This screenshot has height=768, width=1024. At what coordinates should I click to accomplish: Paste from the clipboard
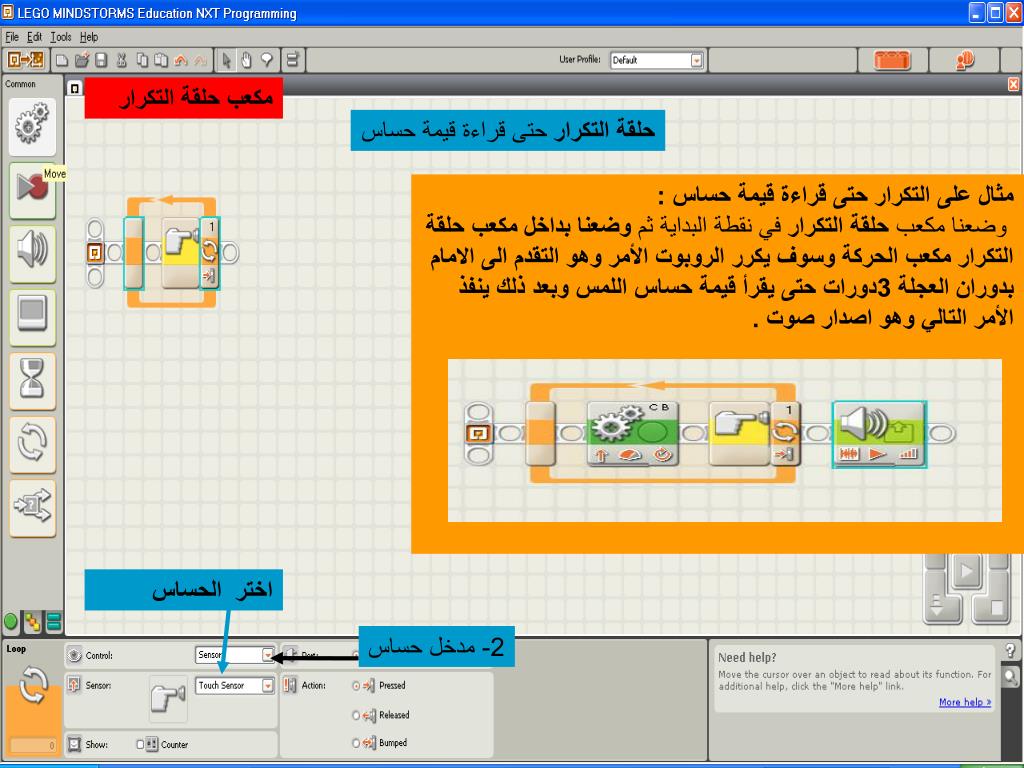(161, 61)
